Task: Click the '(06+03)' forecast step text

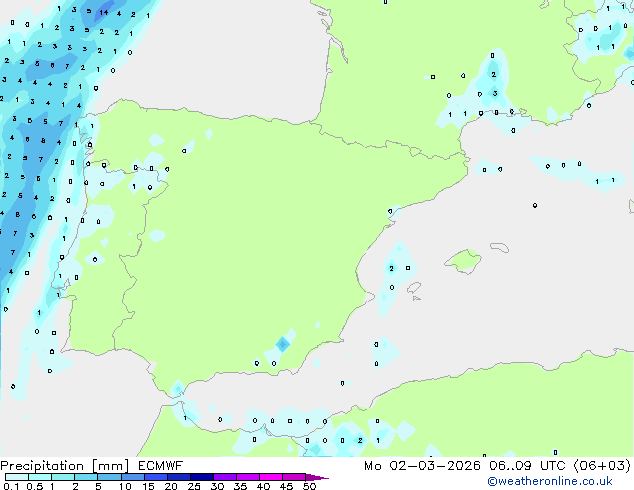Action: coord(602,466)
